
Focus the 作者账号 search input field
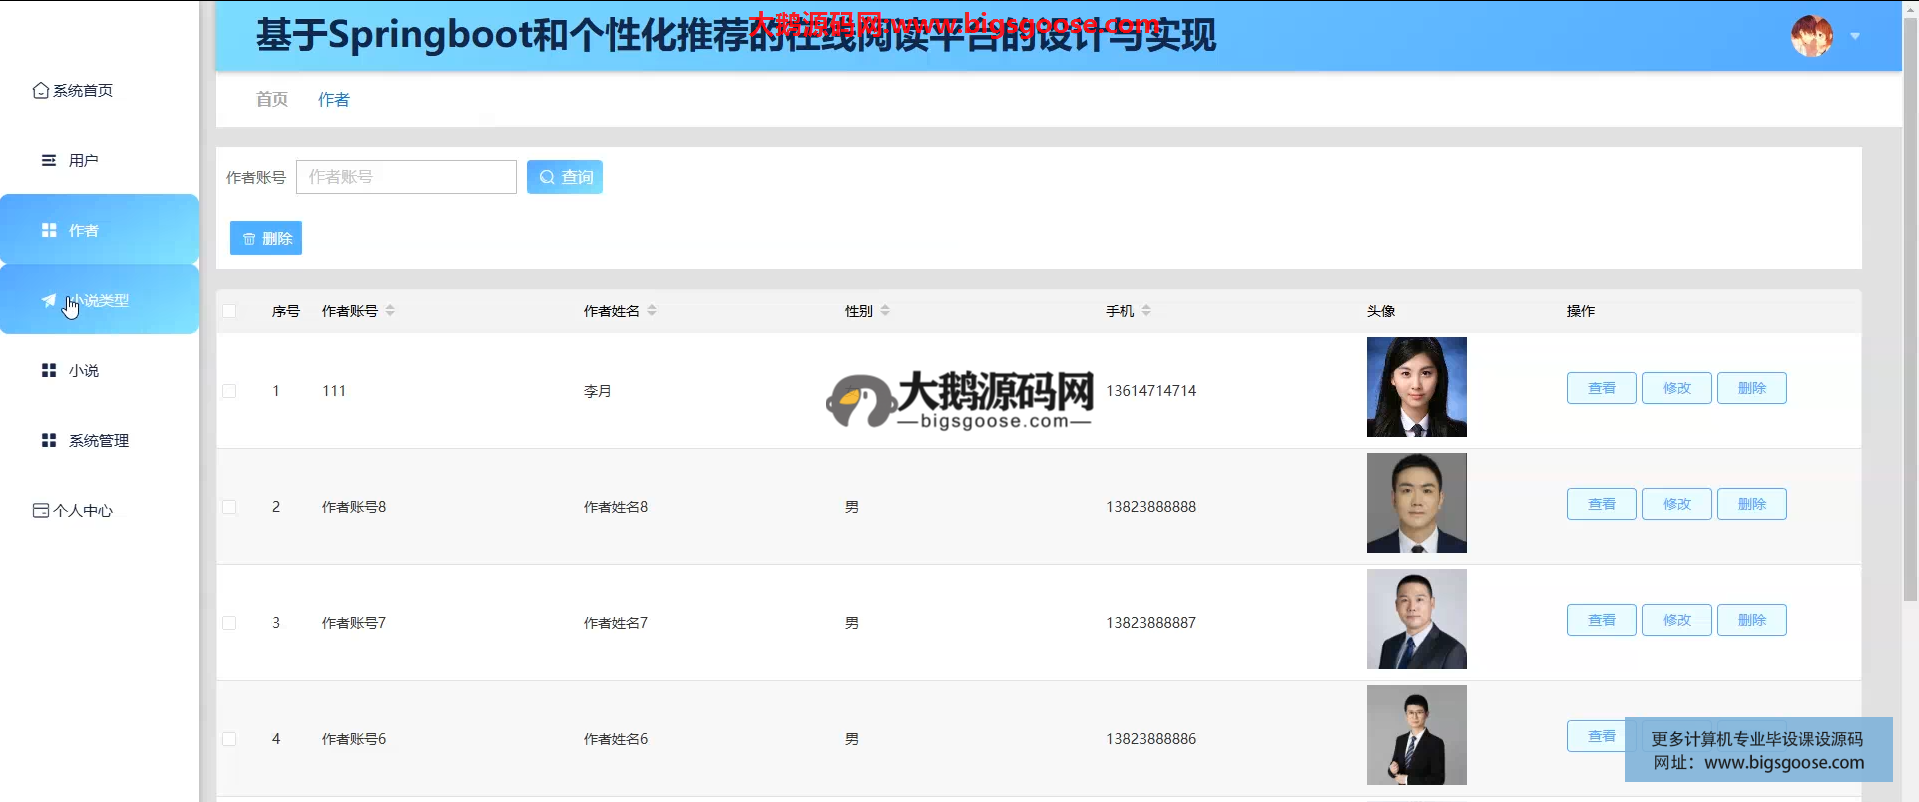tap(406, 177)
